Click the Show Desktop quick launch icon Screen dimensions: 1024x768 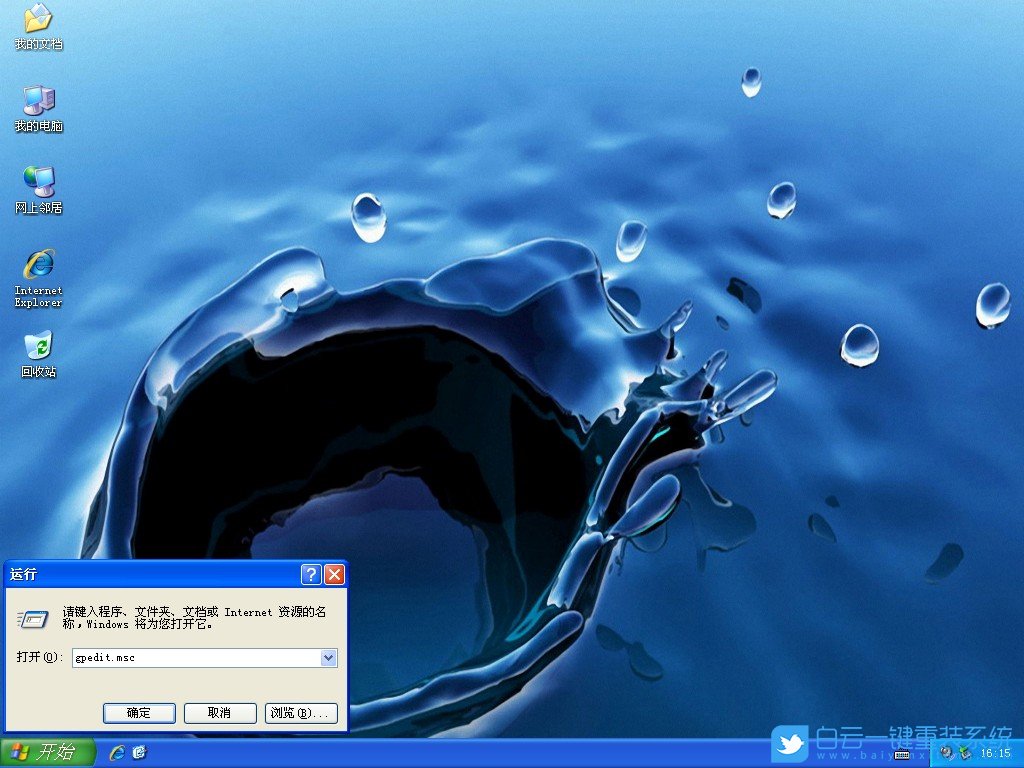pyautogui.click(x=137, y=753)
